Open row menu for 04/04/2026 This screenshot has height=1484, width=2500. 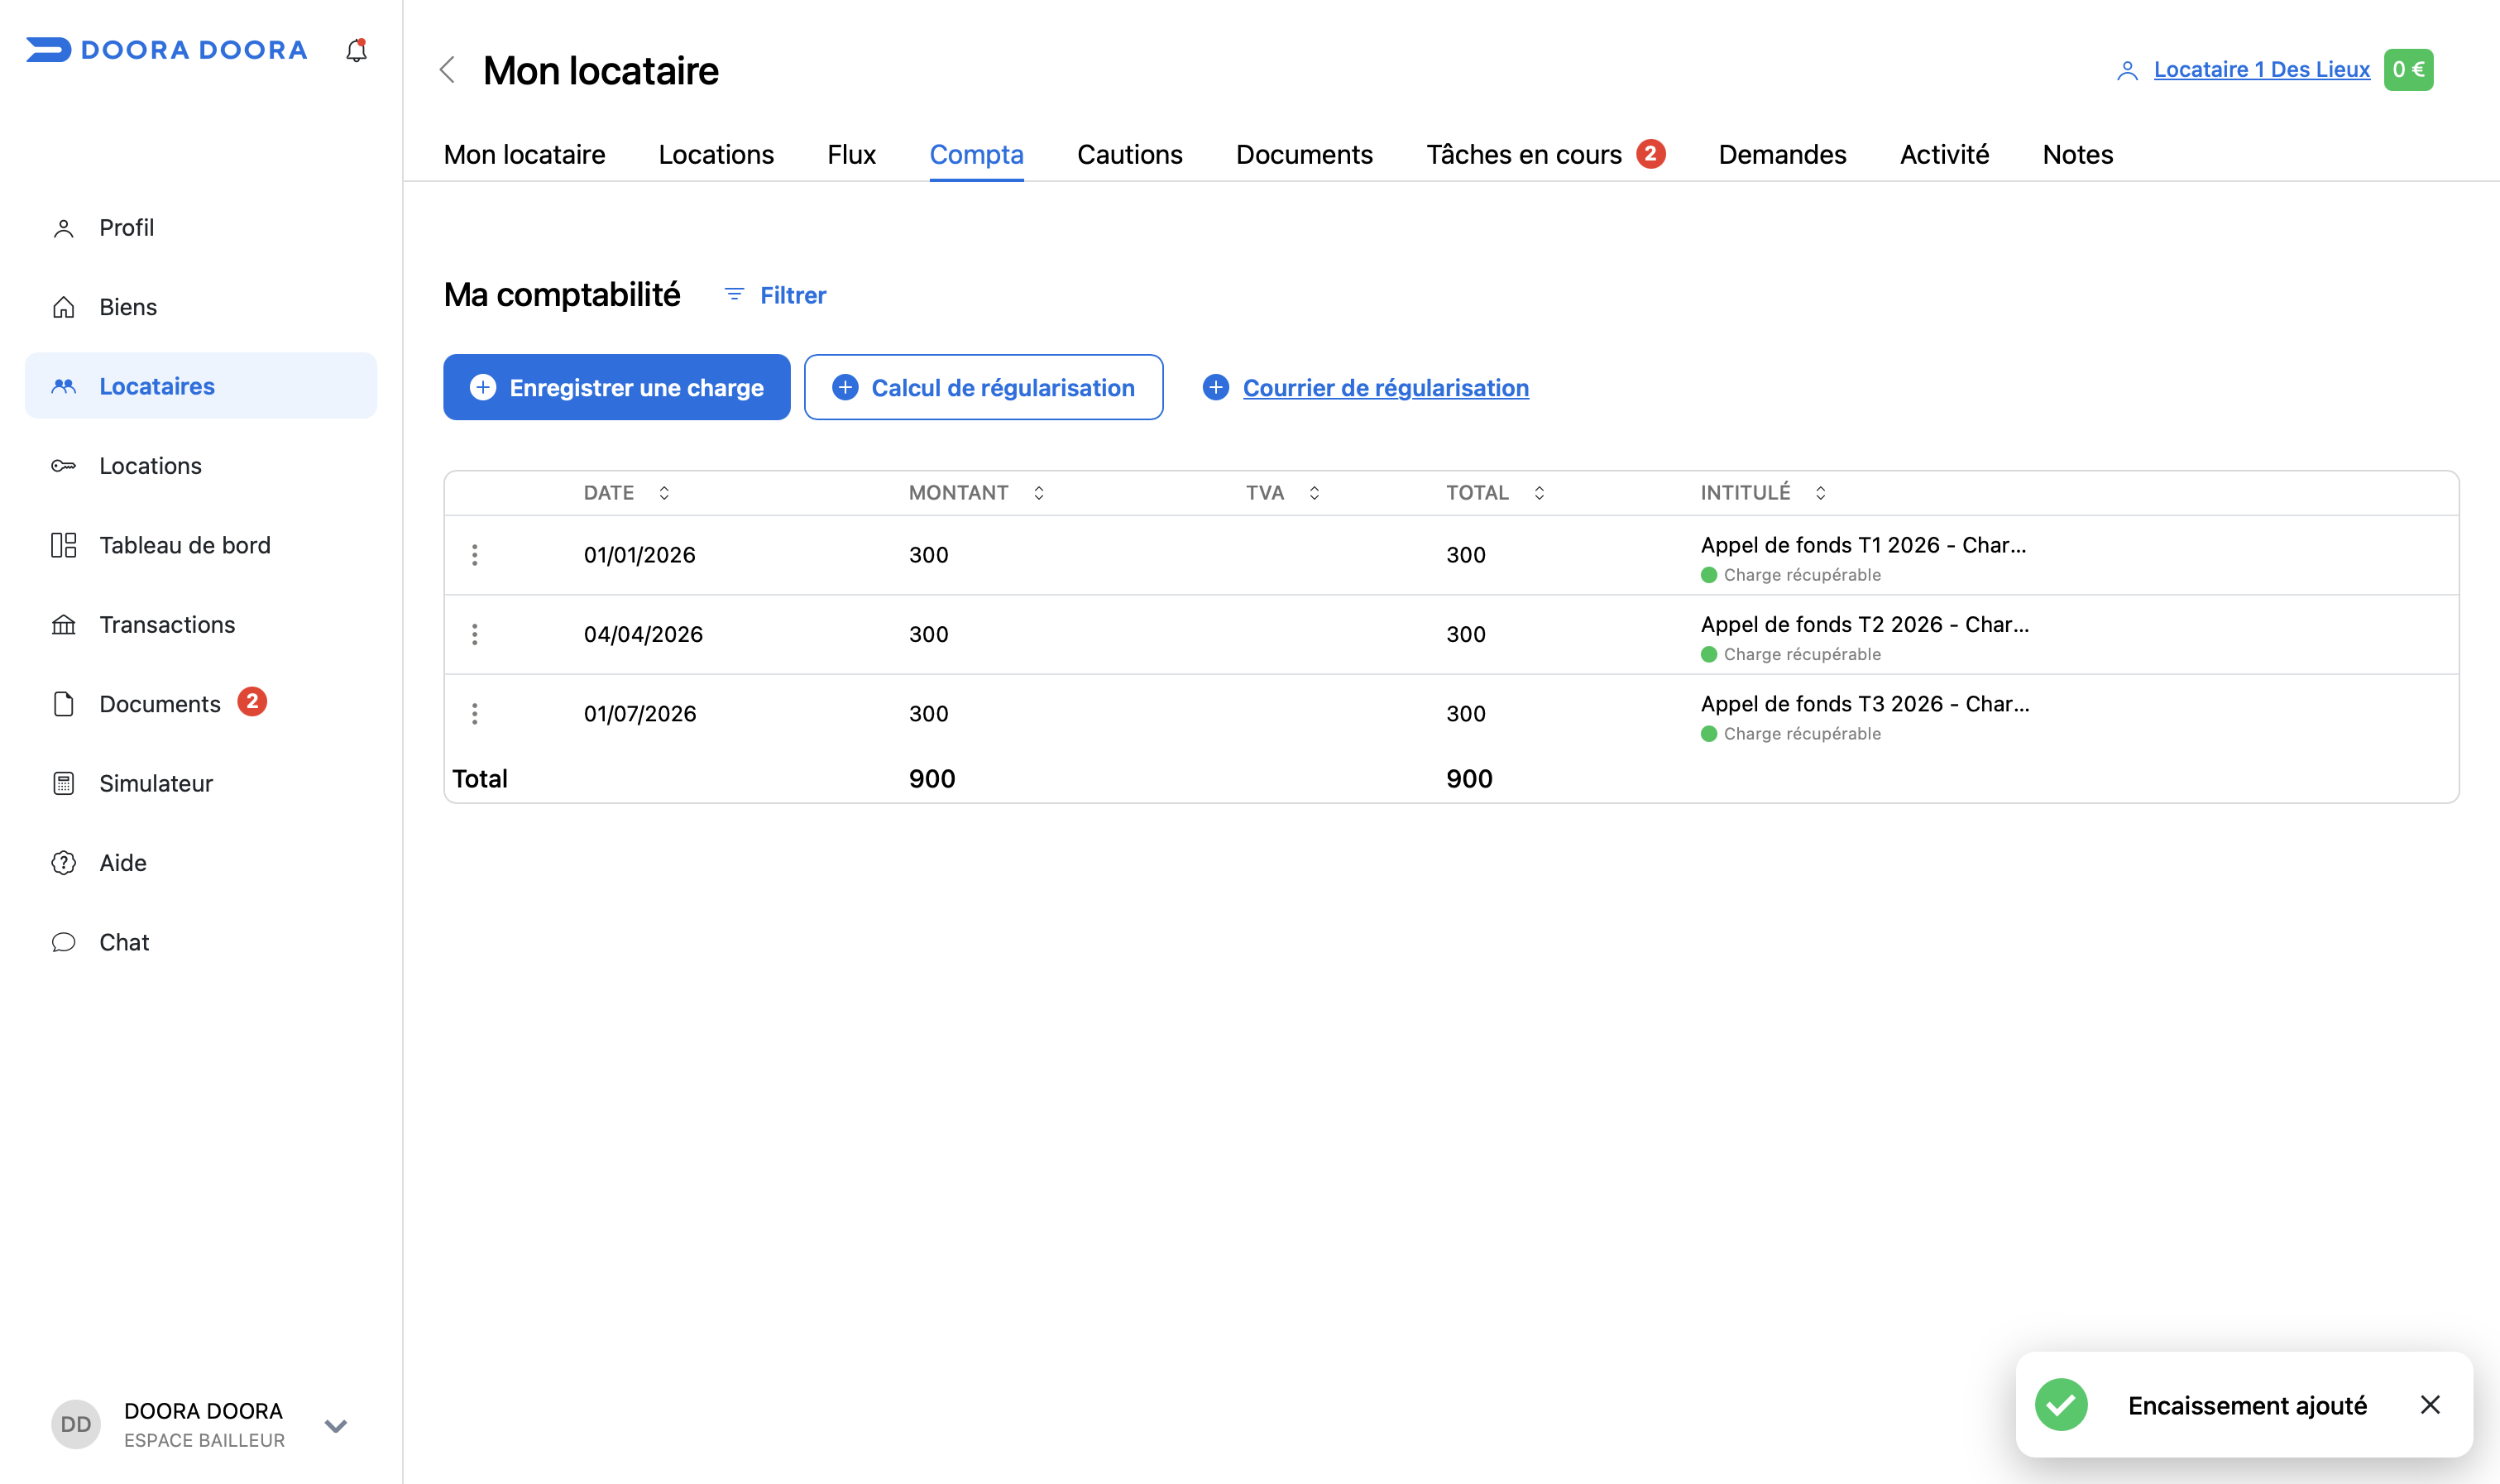[475, 634]
